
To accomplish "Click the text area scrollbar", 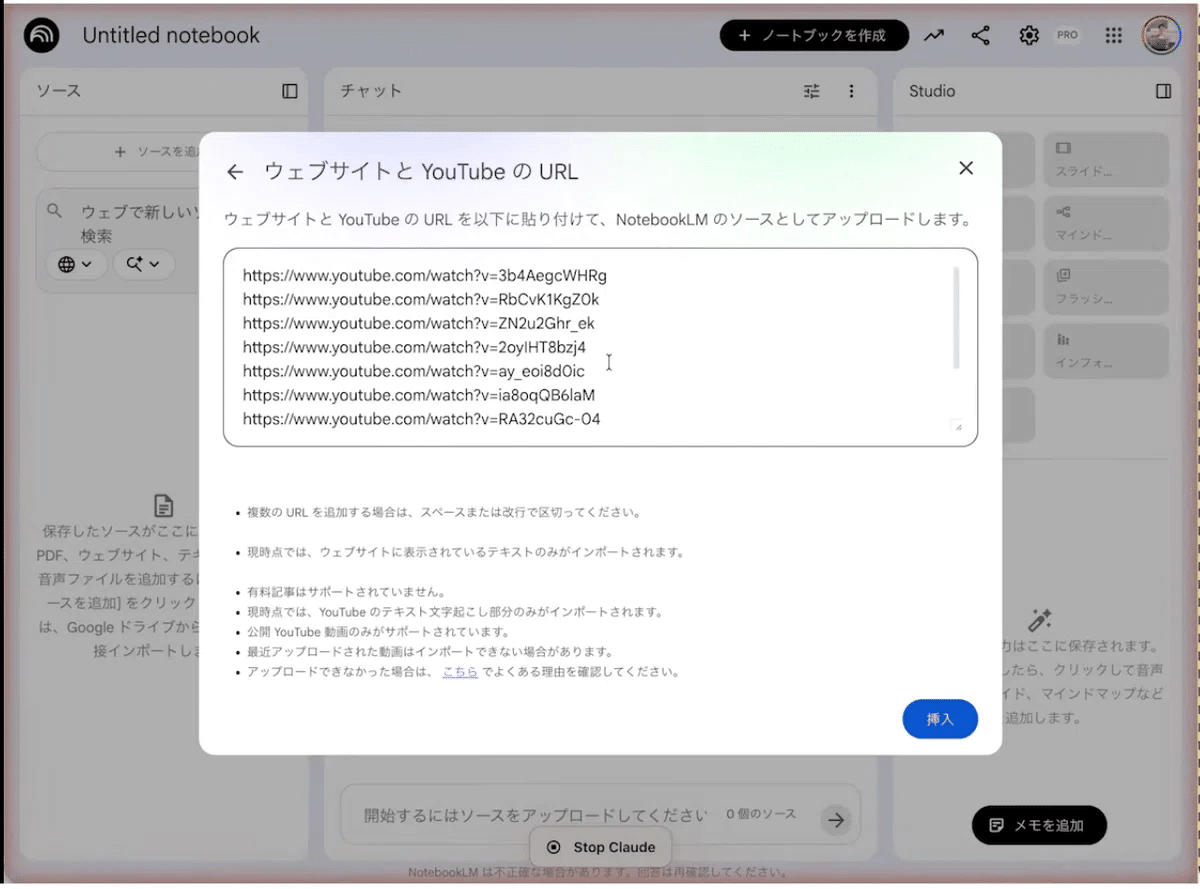I will click(x=957, y=318).
